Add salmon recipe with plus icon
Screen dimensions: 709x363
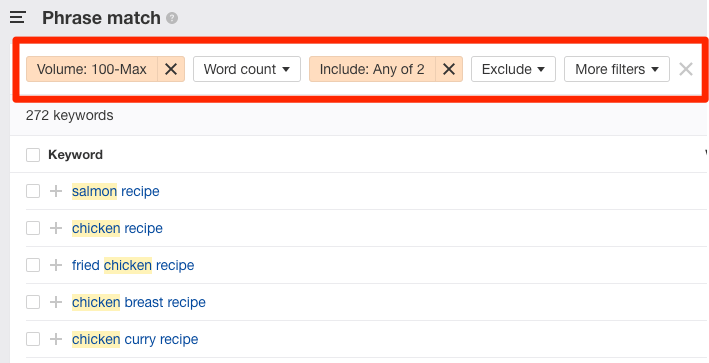click(56, 191)
